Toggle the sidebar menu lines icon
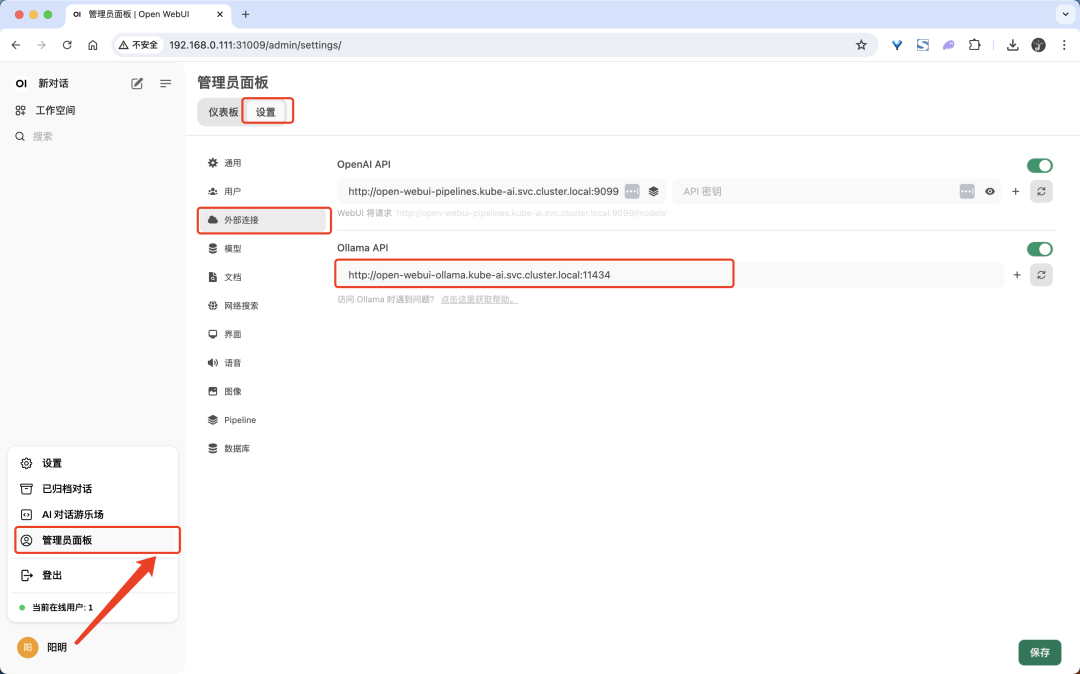 coord(165,83)
